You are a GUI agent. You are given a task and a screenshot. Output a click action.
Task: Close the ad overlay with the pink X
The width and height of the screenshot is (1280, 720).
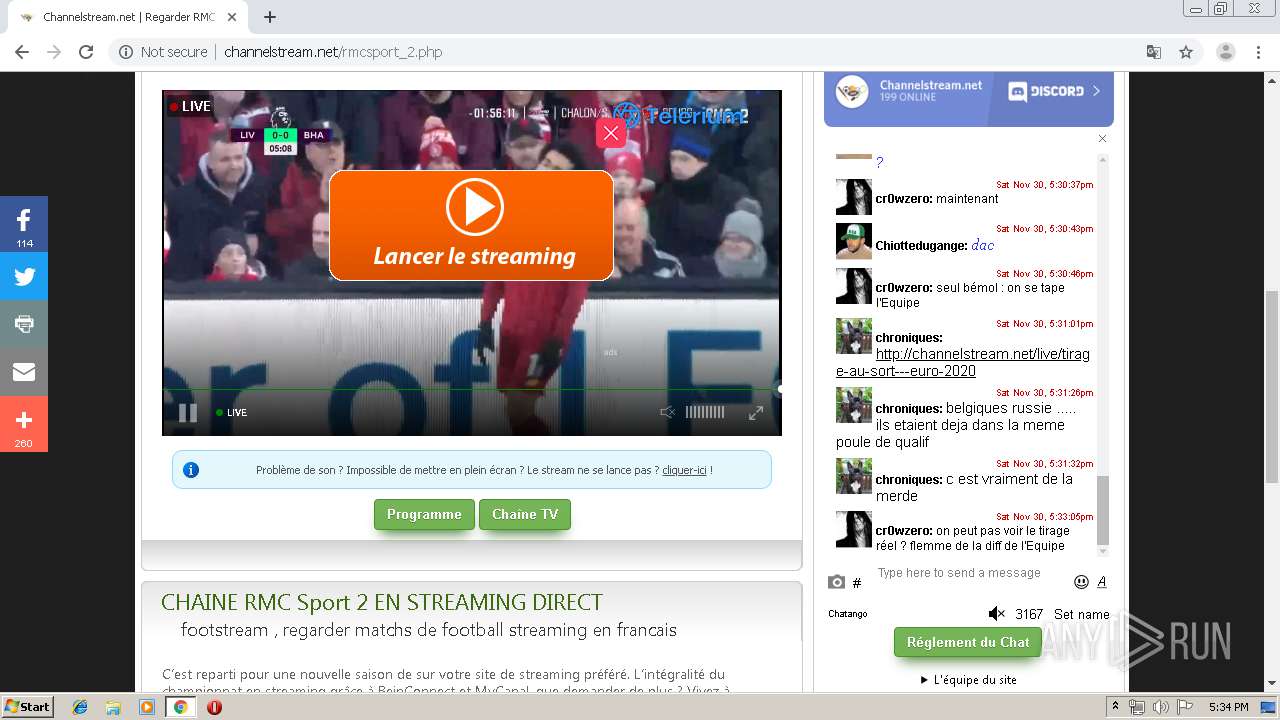[x=611, y=133]
